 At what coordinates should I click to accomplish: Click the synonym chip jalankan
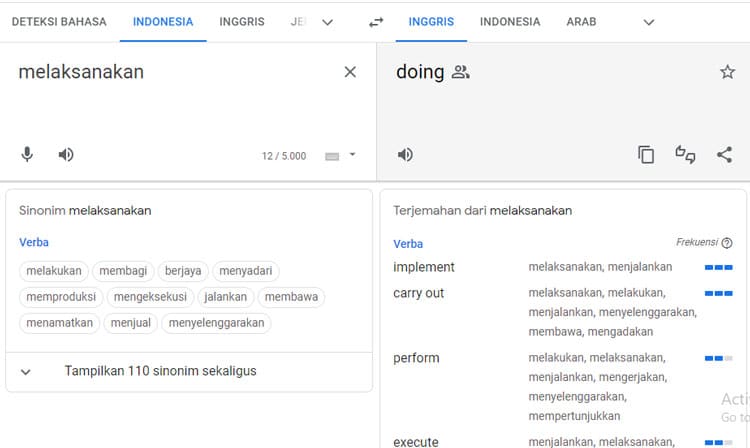(226, 297)
